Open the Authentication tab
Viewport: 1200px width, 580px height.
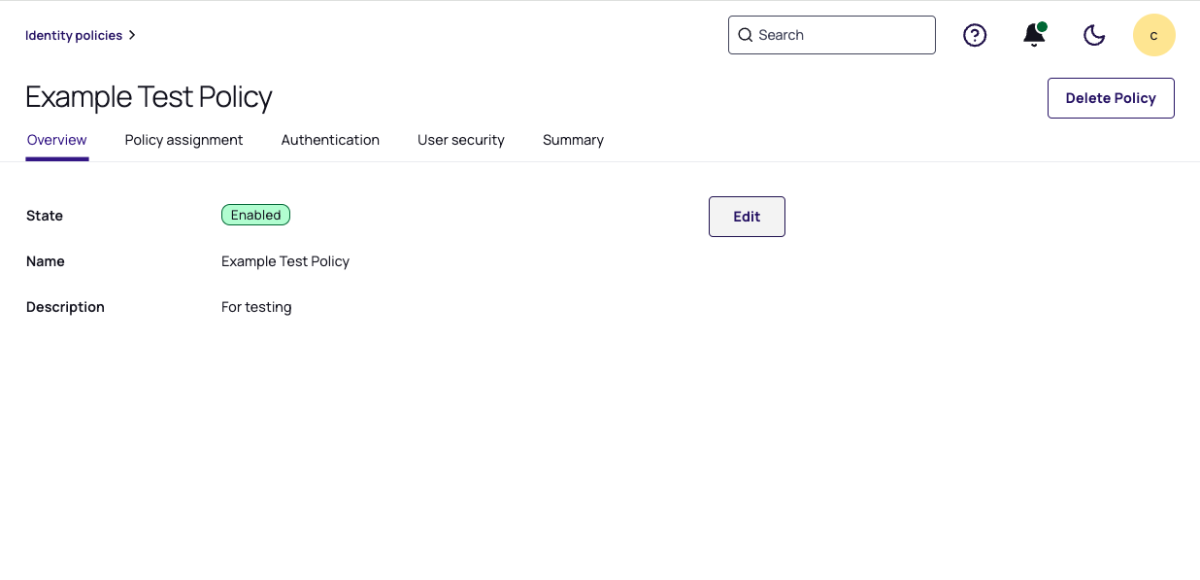tap(330, 140)
